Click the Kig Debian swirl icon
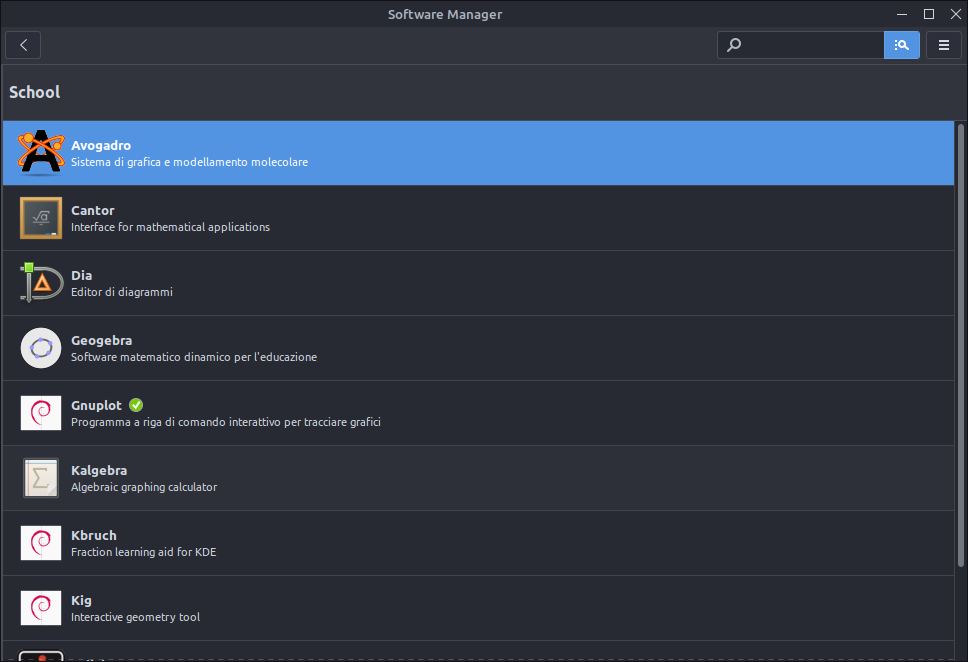968x662 pixels. coord(41,608)
